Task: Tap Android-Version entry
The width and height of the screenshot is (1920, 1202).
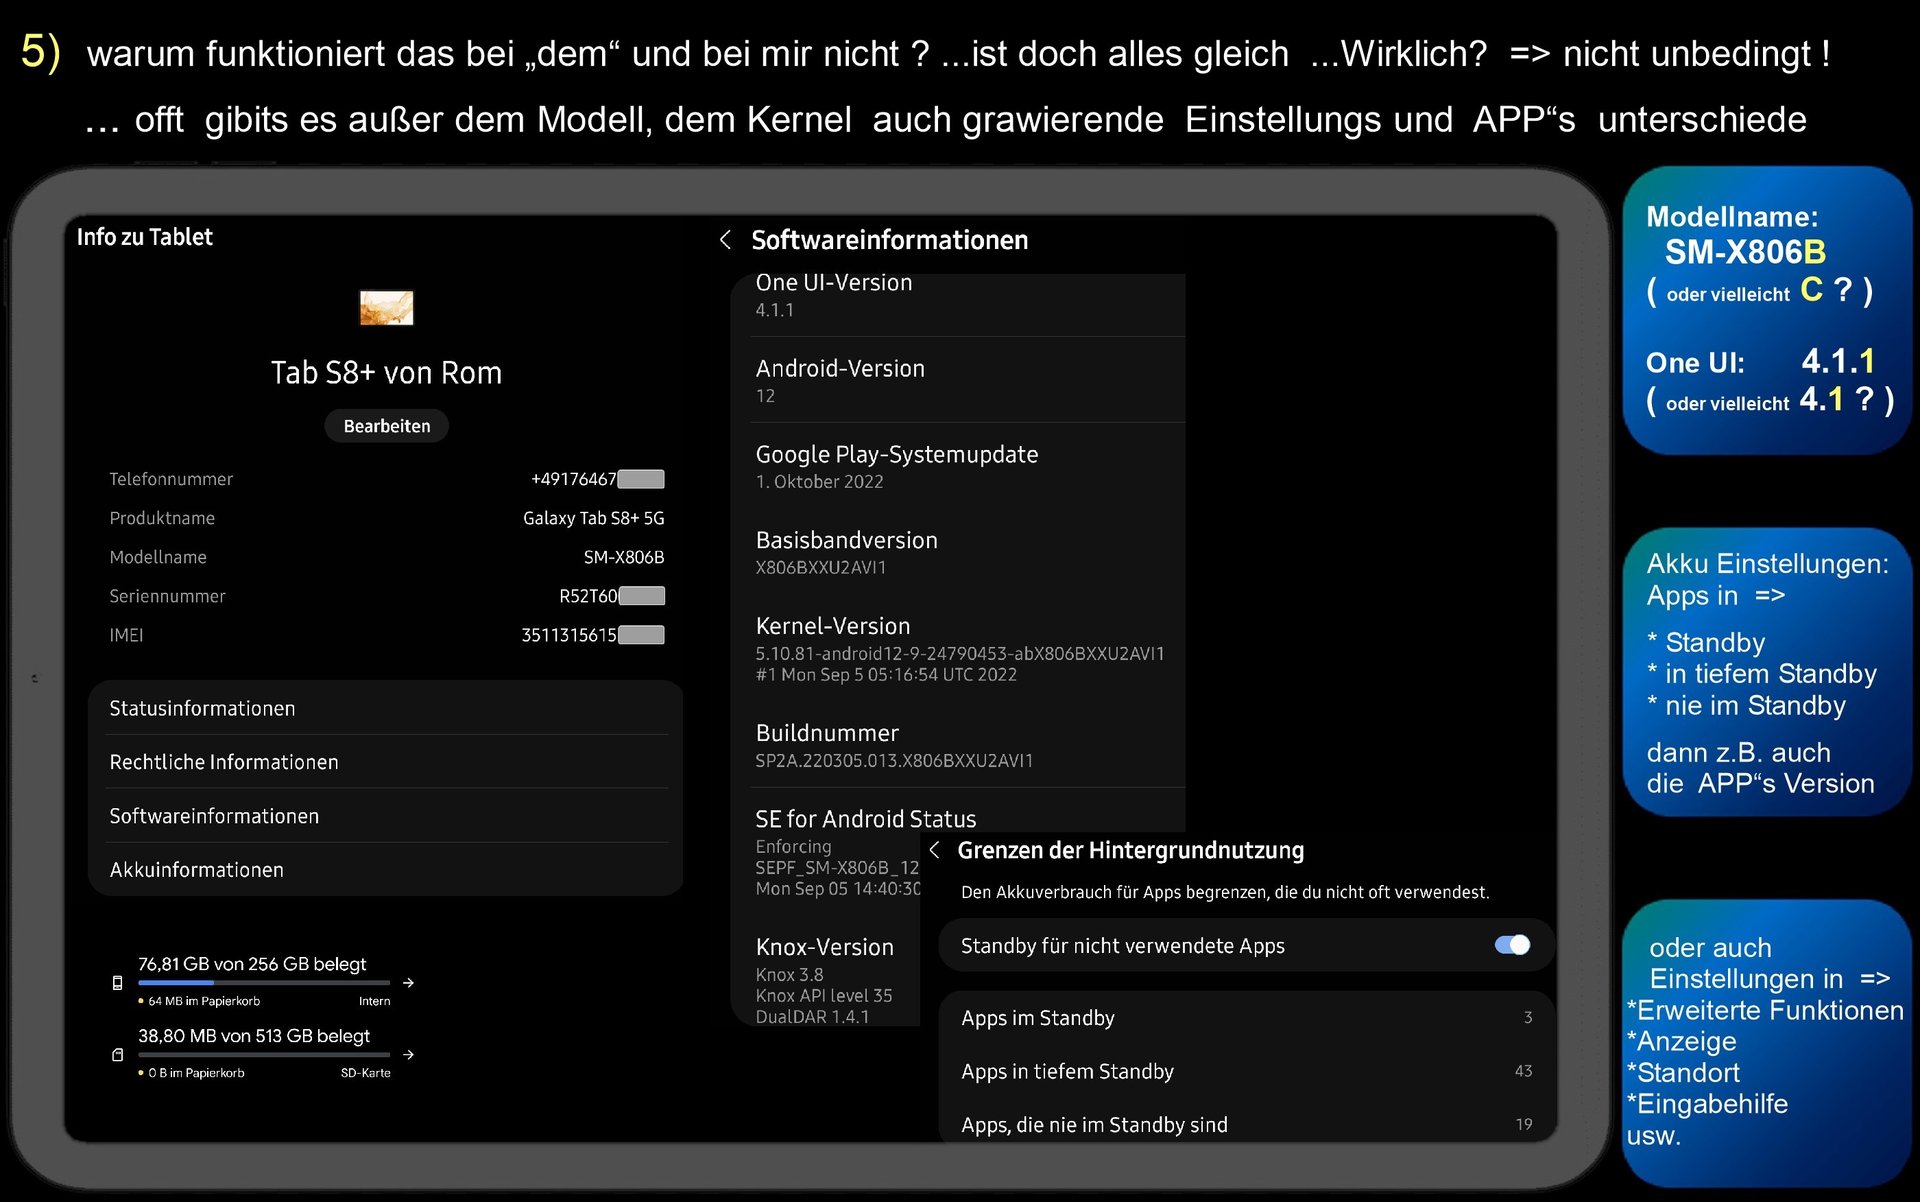Action: pyautogui.click(x=958, y=381)
